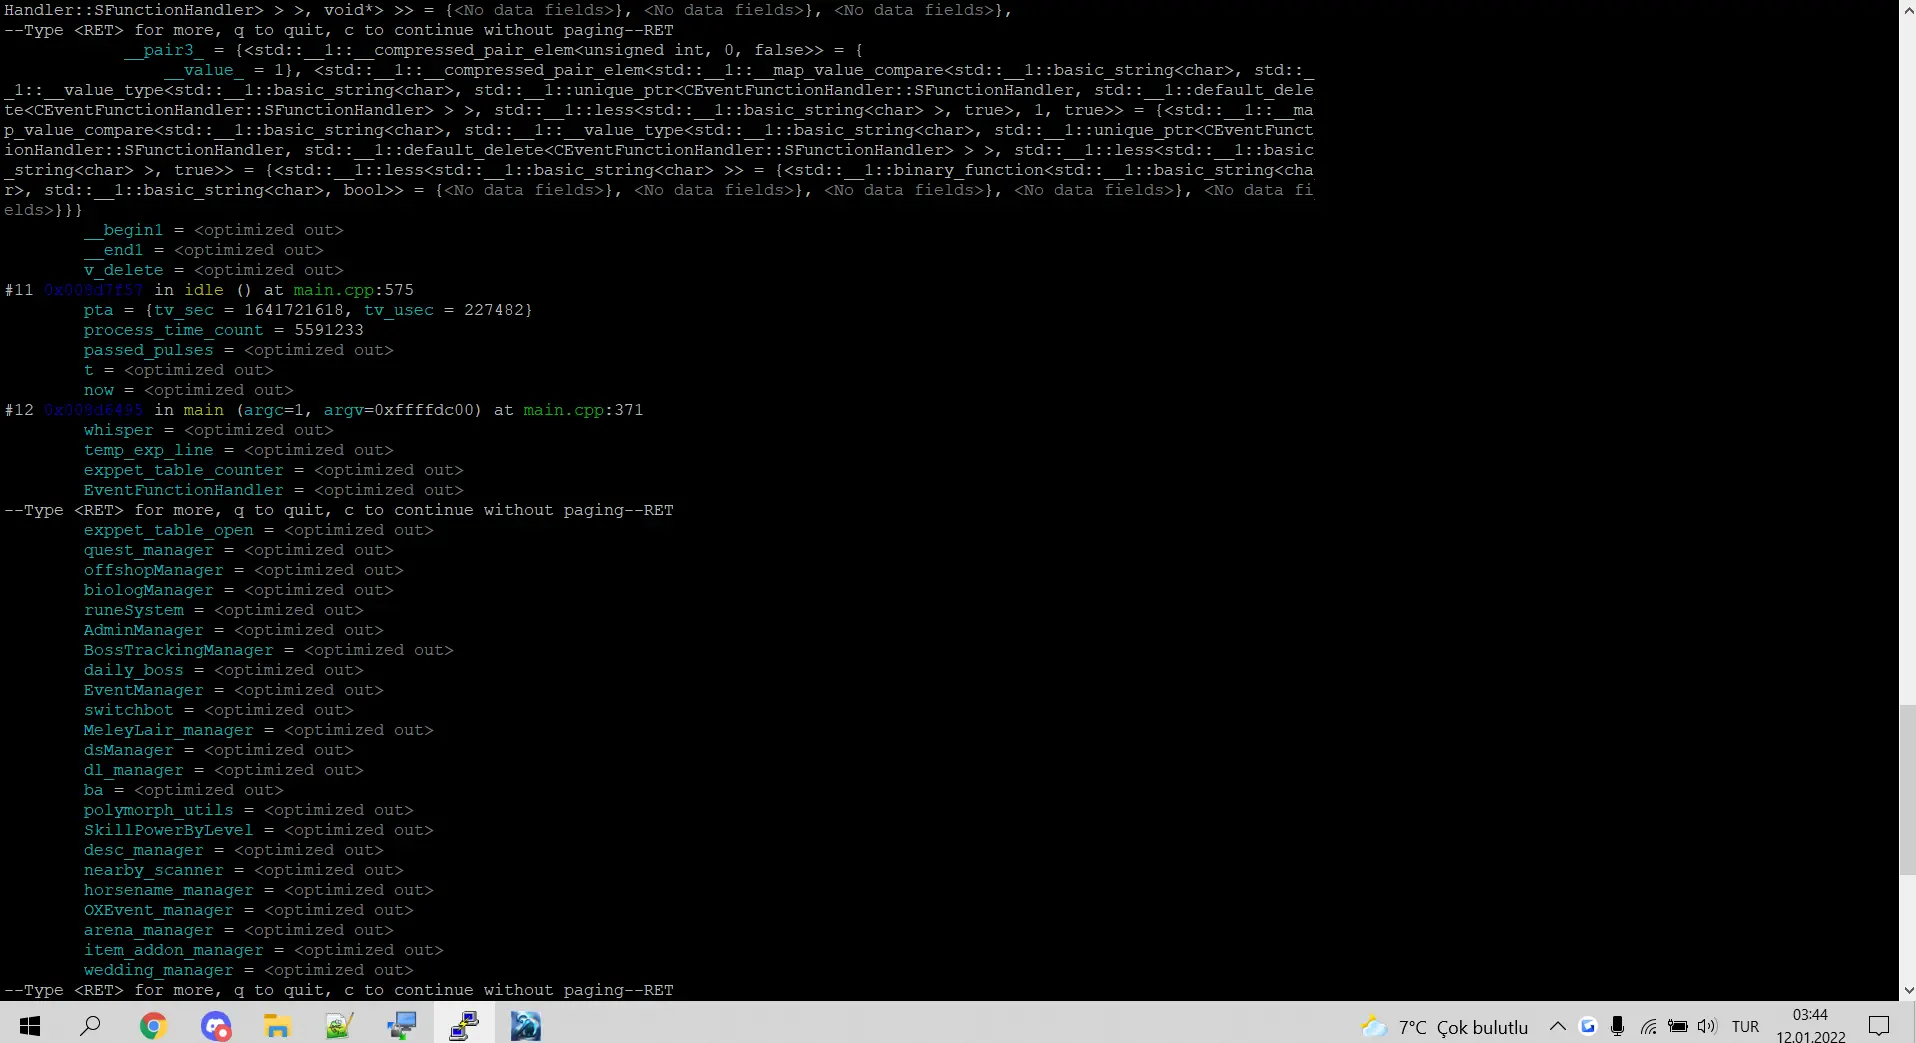Click 'EventManager = <optimized out>' line
Viewport: 1916px width, 1043px height.
coord(234,690)
